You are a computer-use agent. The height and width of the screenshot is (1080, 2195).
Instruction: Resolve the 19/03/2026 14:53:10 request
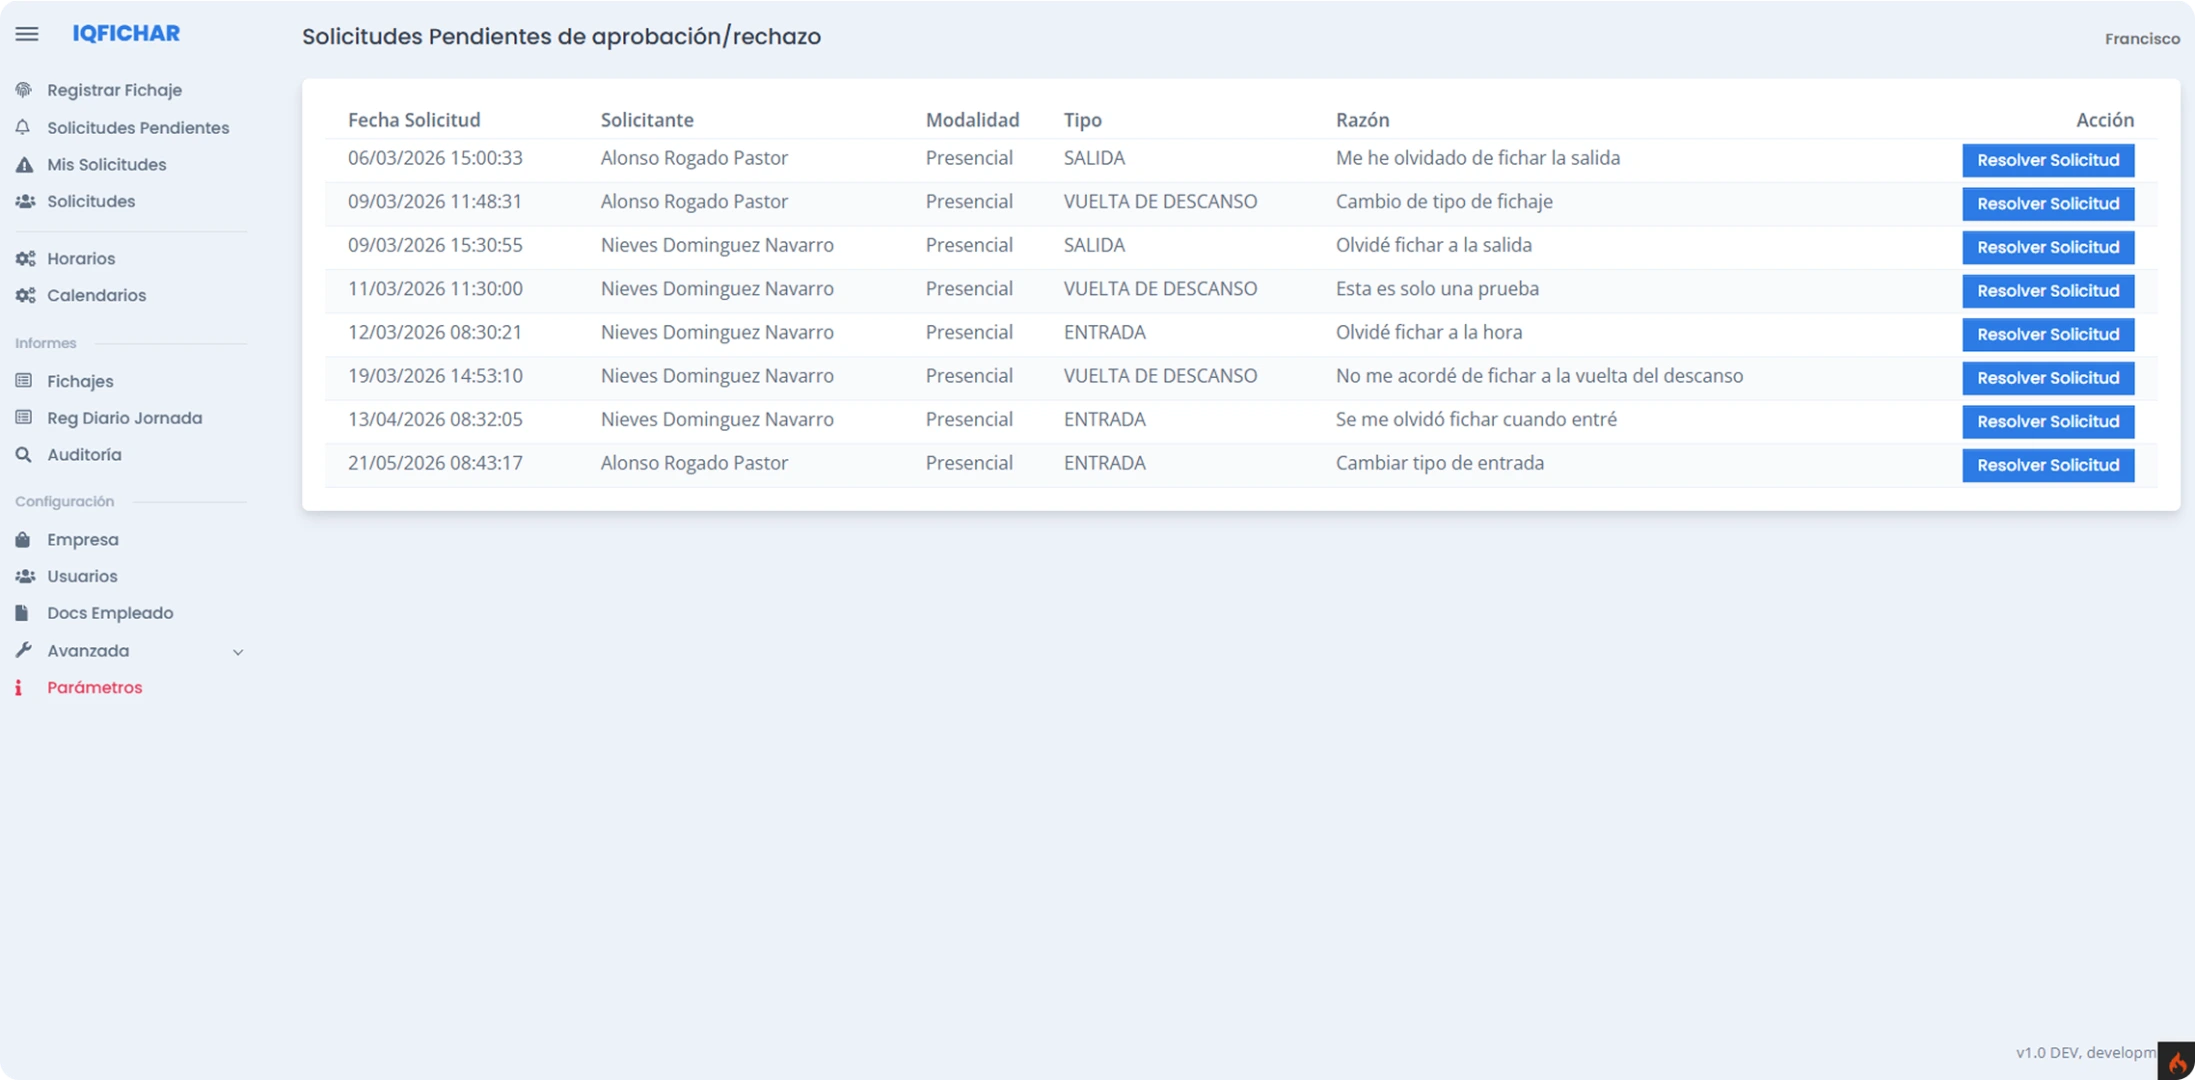pos(2048,378)
